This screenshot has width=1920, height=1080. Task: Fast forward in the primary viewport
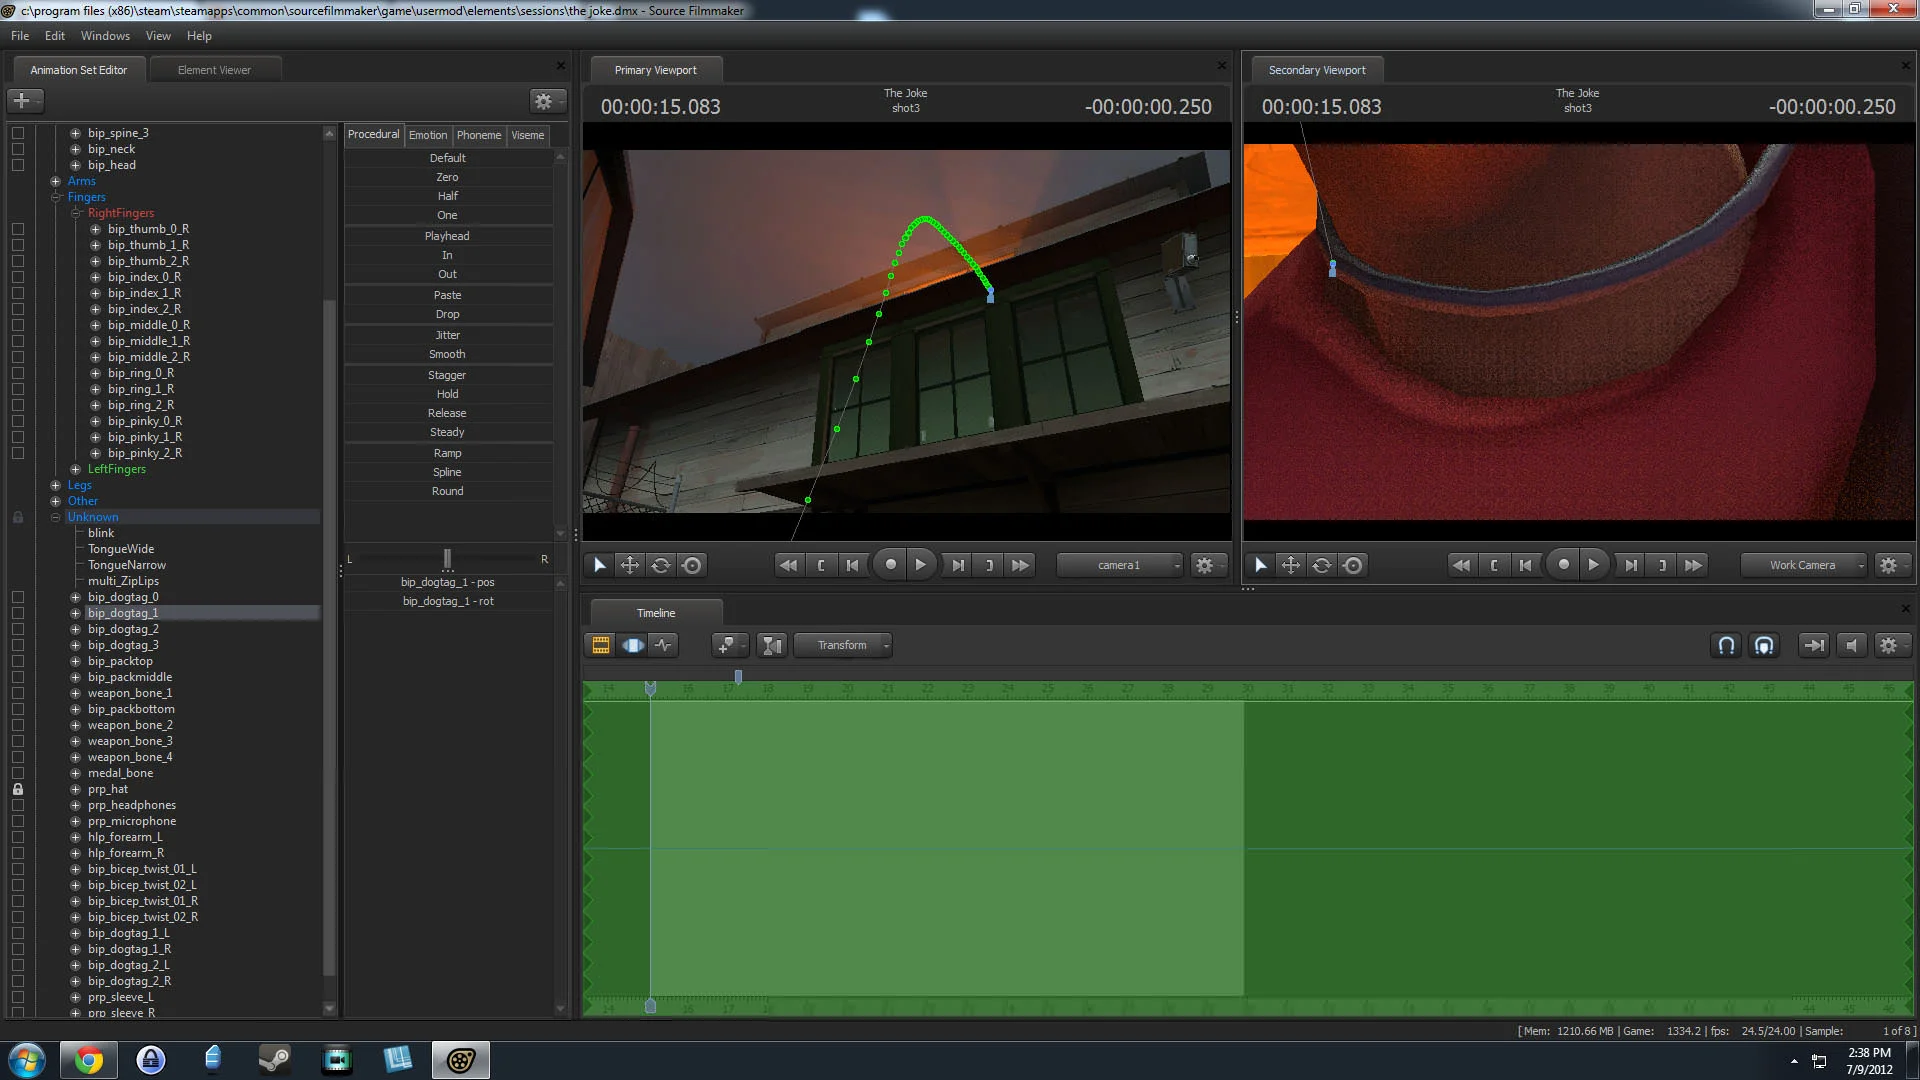coord(1020,565)
